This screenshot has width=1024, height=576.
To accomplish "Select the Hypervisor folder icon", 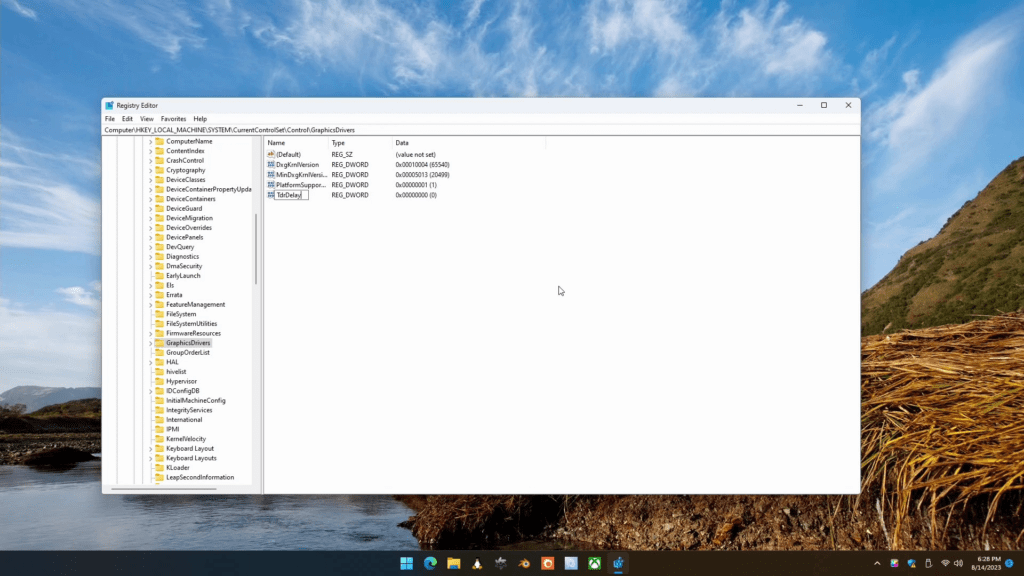I will (159, 381).
